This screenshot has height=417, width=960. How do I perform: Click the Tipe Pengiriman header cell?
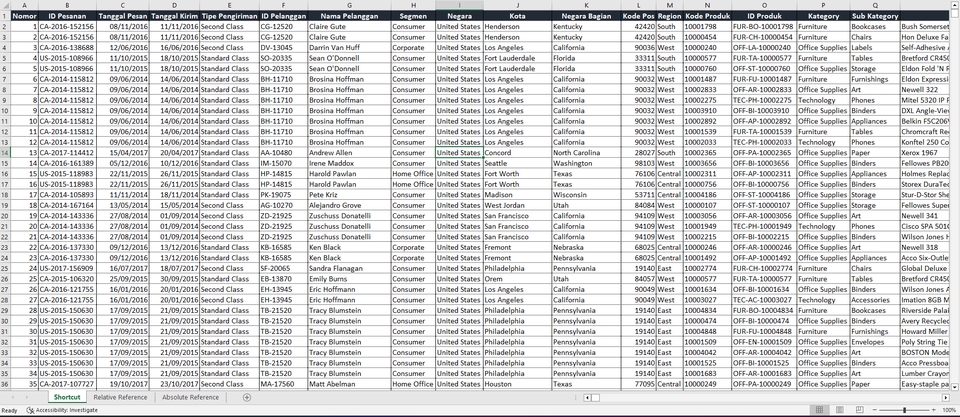pyautogui.click(x=230, y=16)
